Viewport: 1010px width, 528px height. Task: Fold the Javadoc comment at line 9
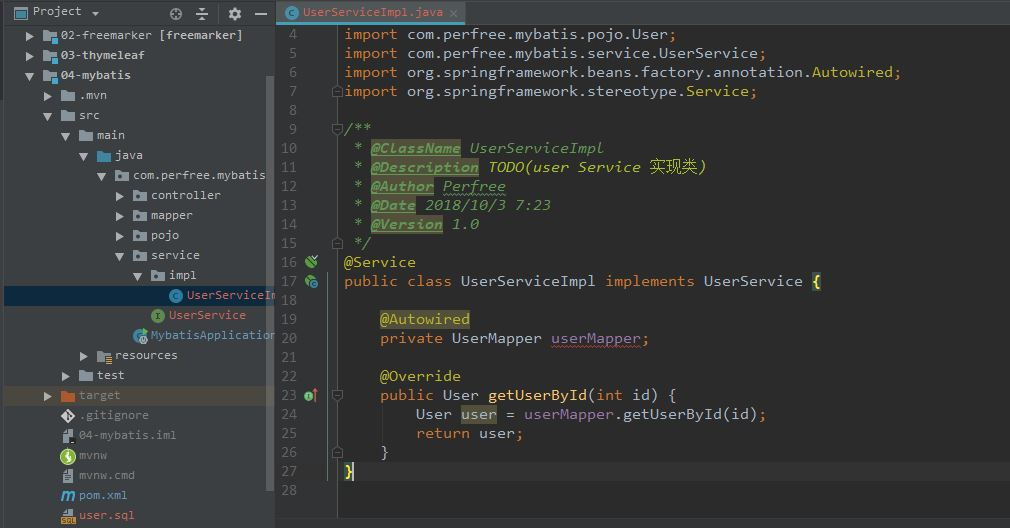(x=336, y=129)
